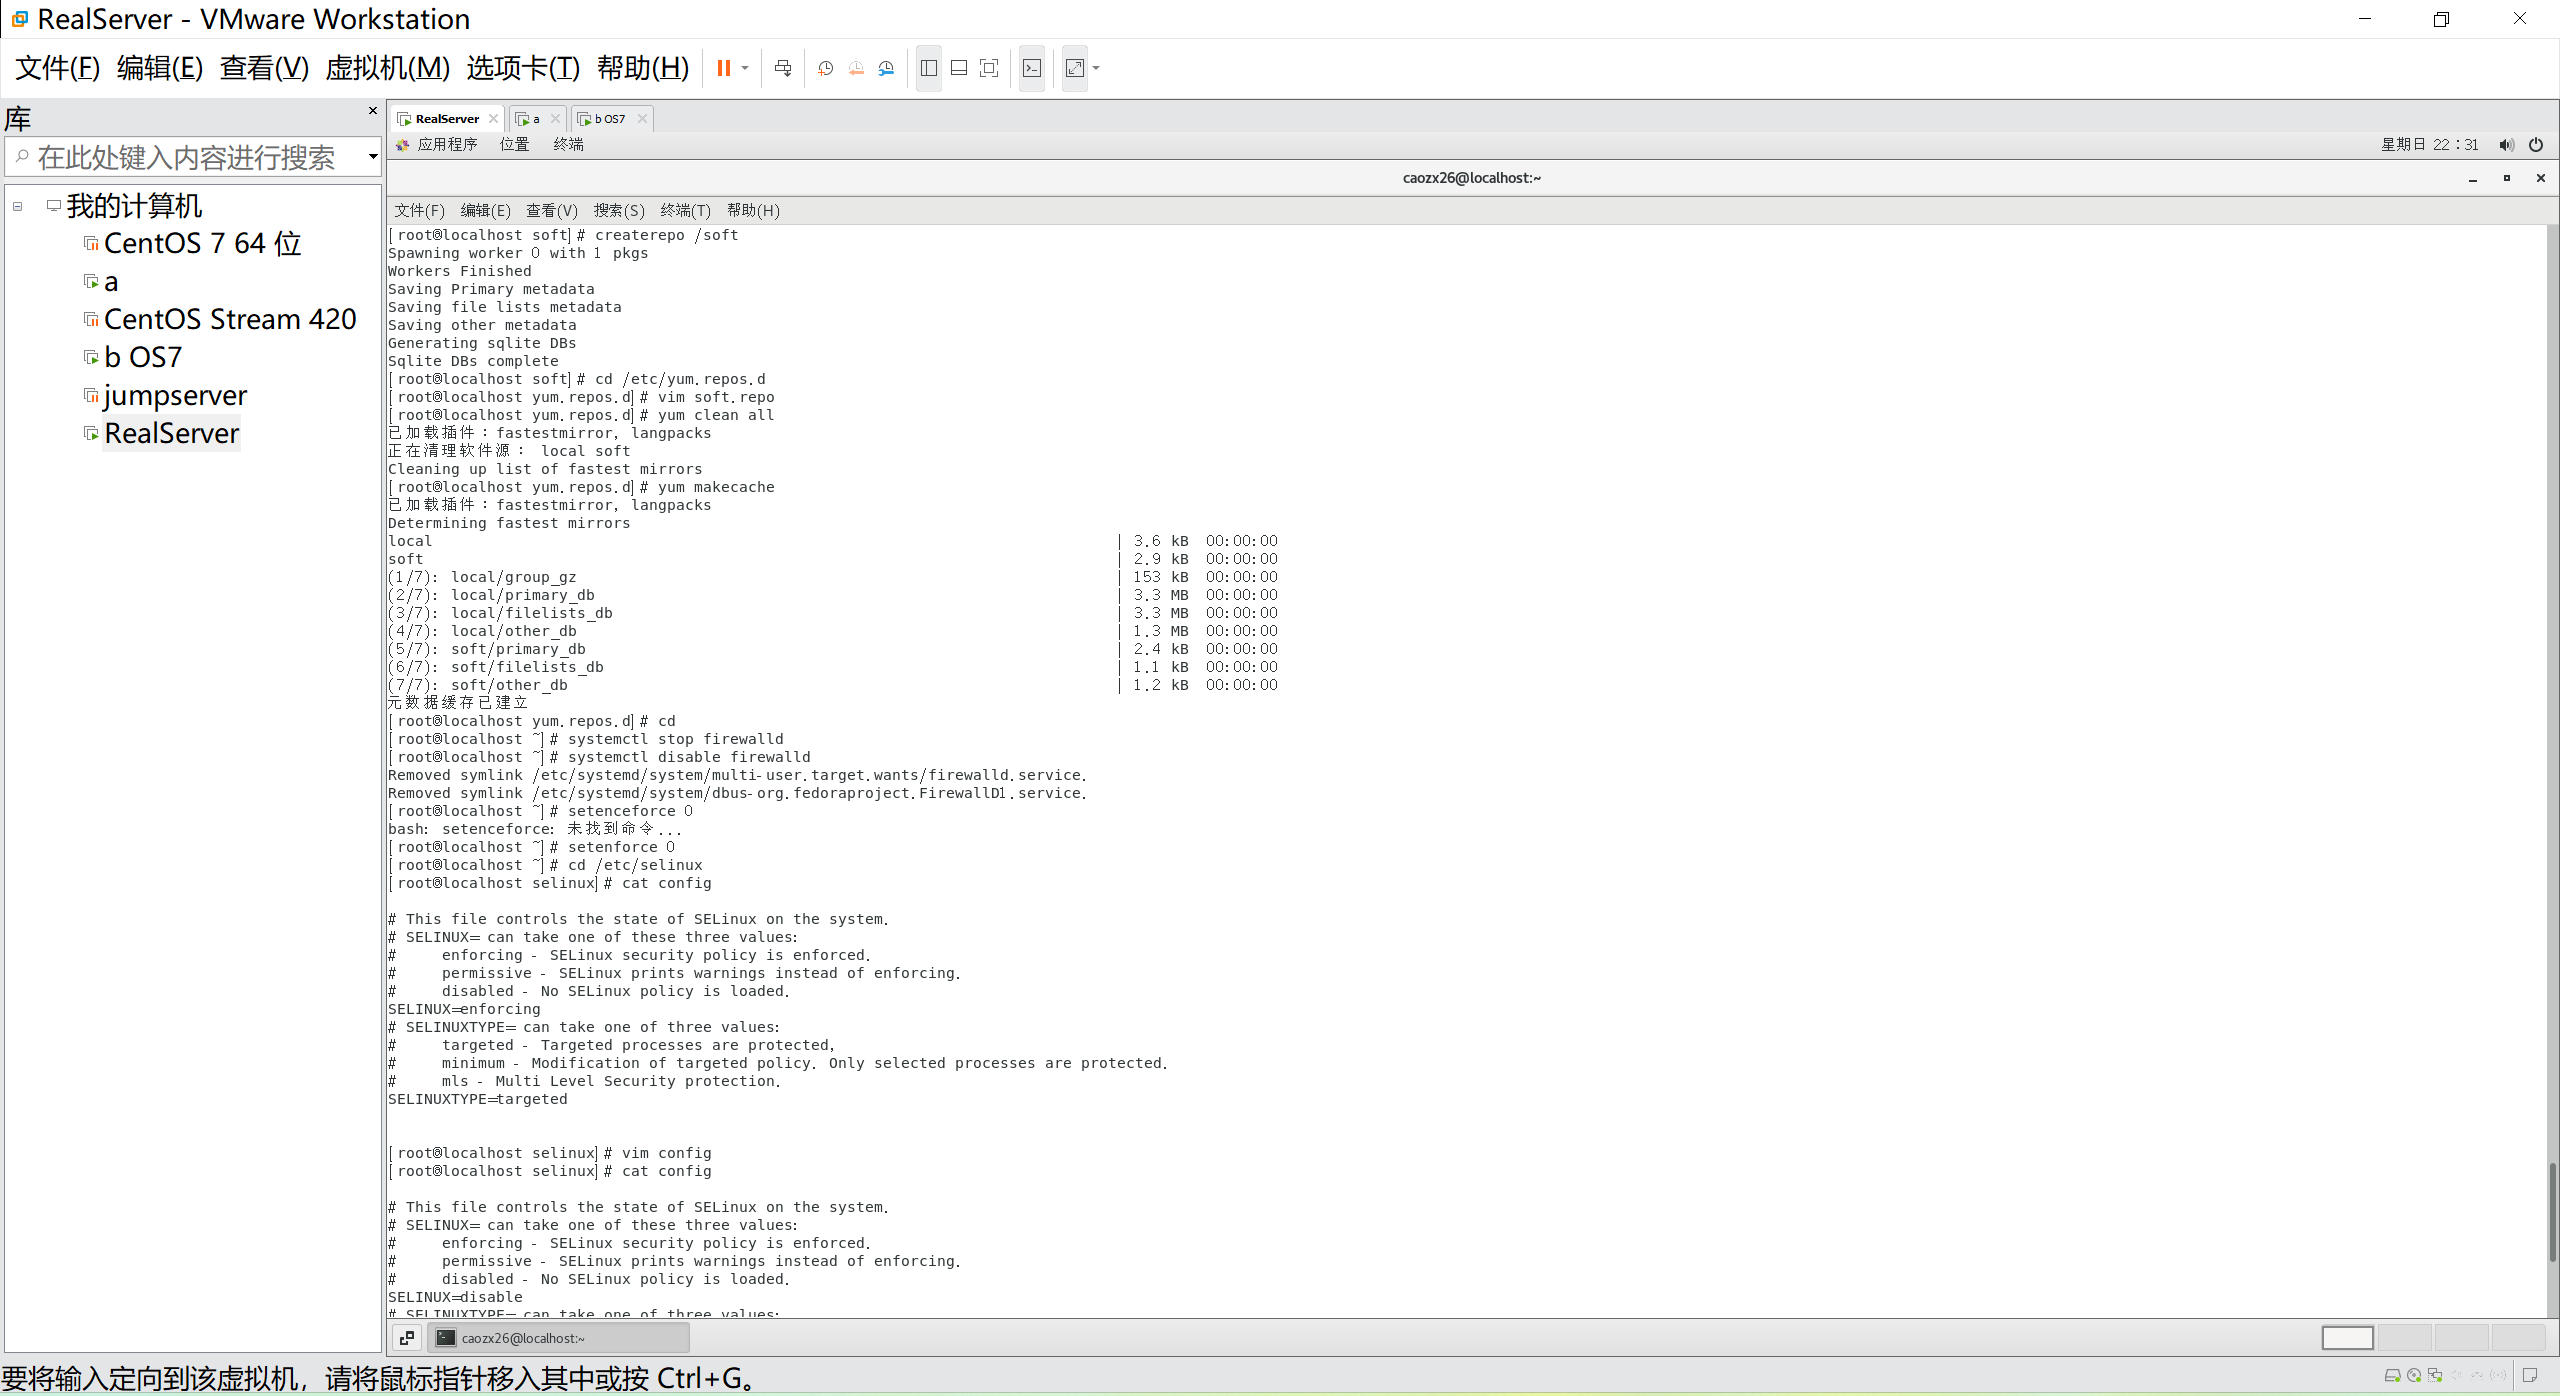The image size is (2560, 1396).
Task: Switch to the b OS7 tab
Action: 609,119
